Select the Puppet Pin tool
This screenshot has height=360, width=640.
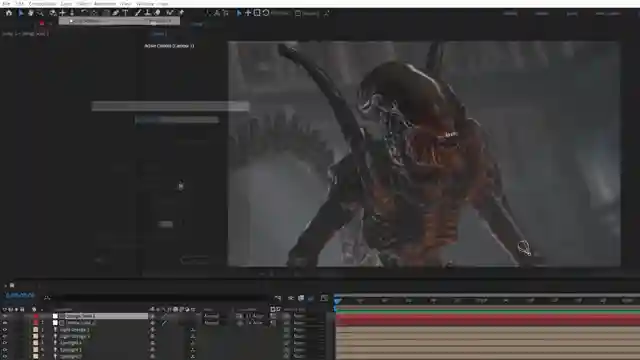181,13
